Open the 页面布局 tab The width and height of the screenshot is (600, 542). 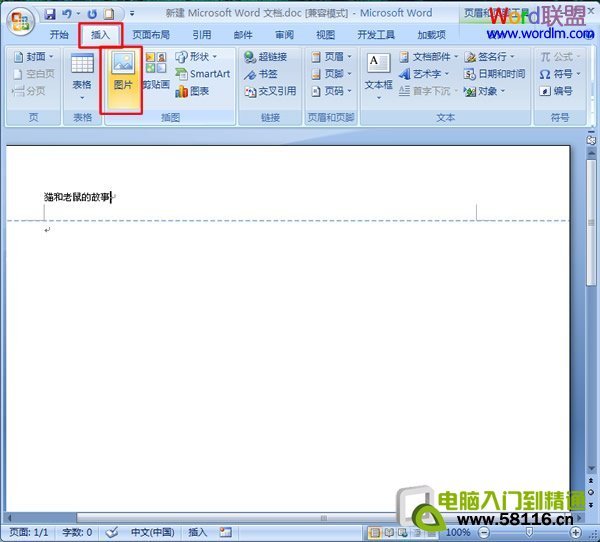tap(151, 35)
